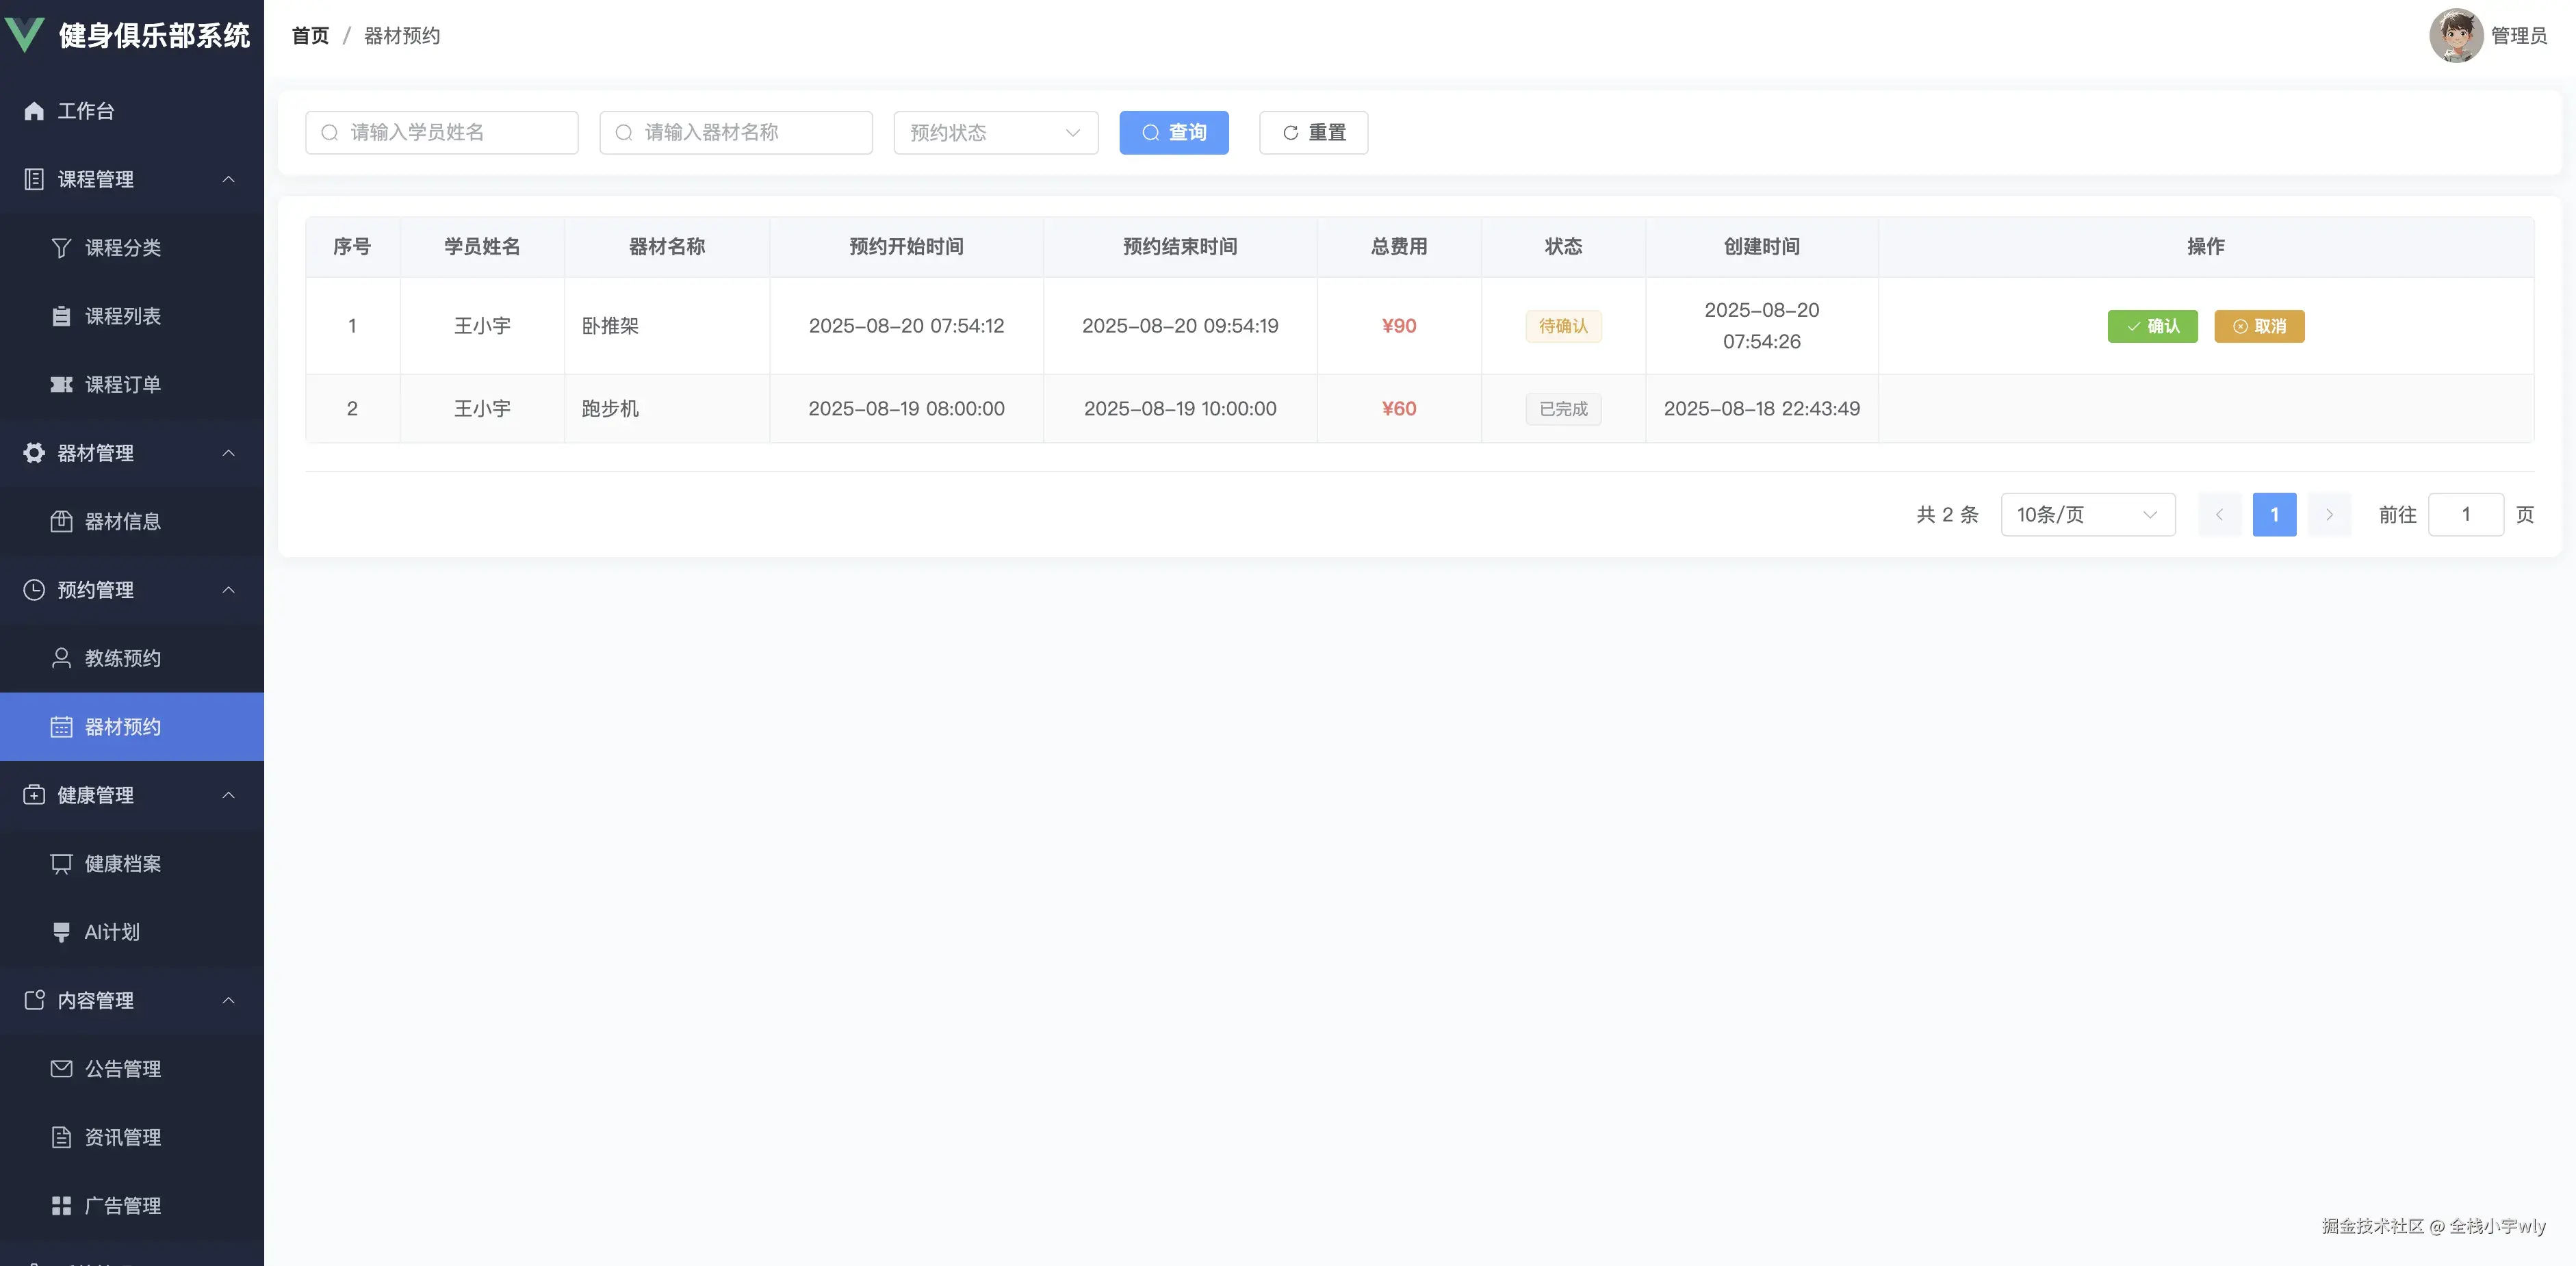Confirm the 卧推架 reservation with 确认
This screenshot has width=2576, height=1266.
coord(2152,326)
